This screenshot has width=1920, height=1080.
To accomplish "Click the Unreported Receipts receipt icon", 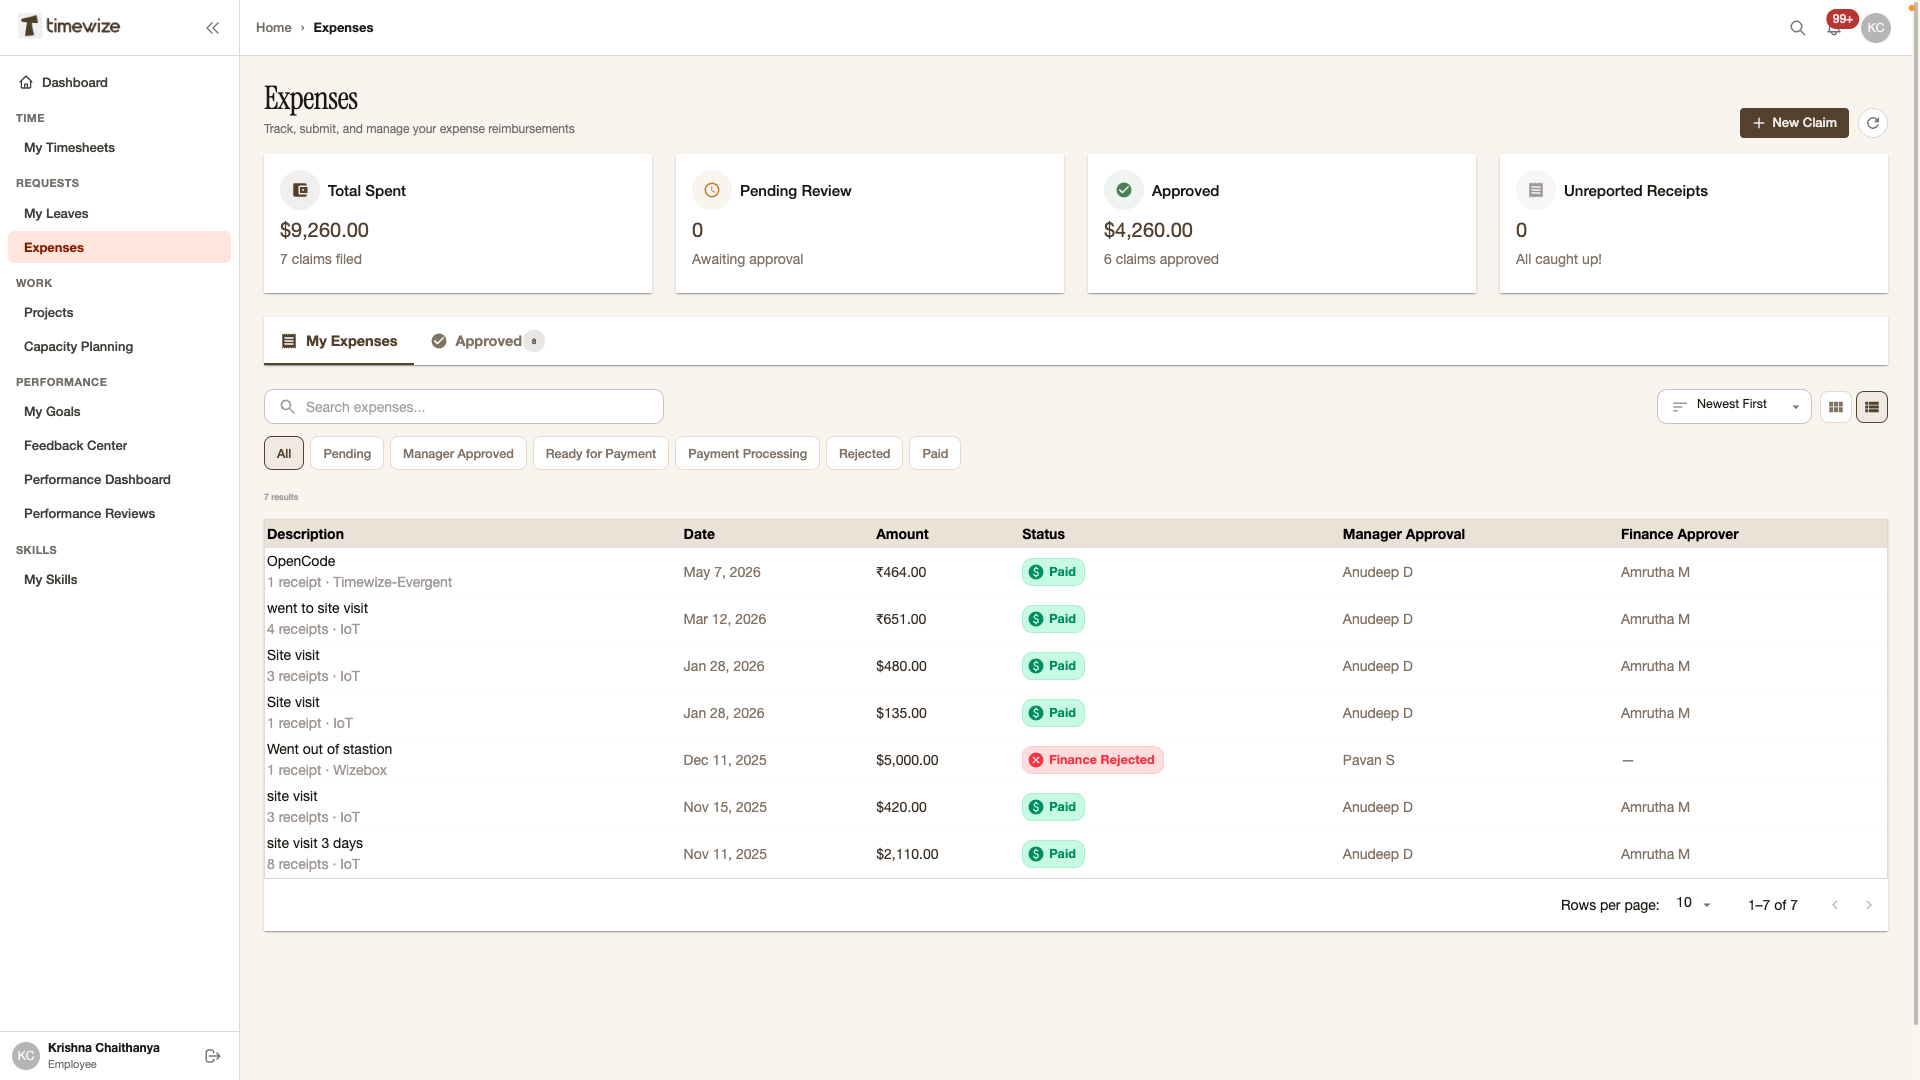I will [1536, 190].
